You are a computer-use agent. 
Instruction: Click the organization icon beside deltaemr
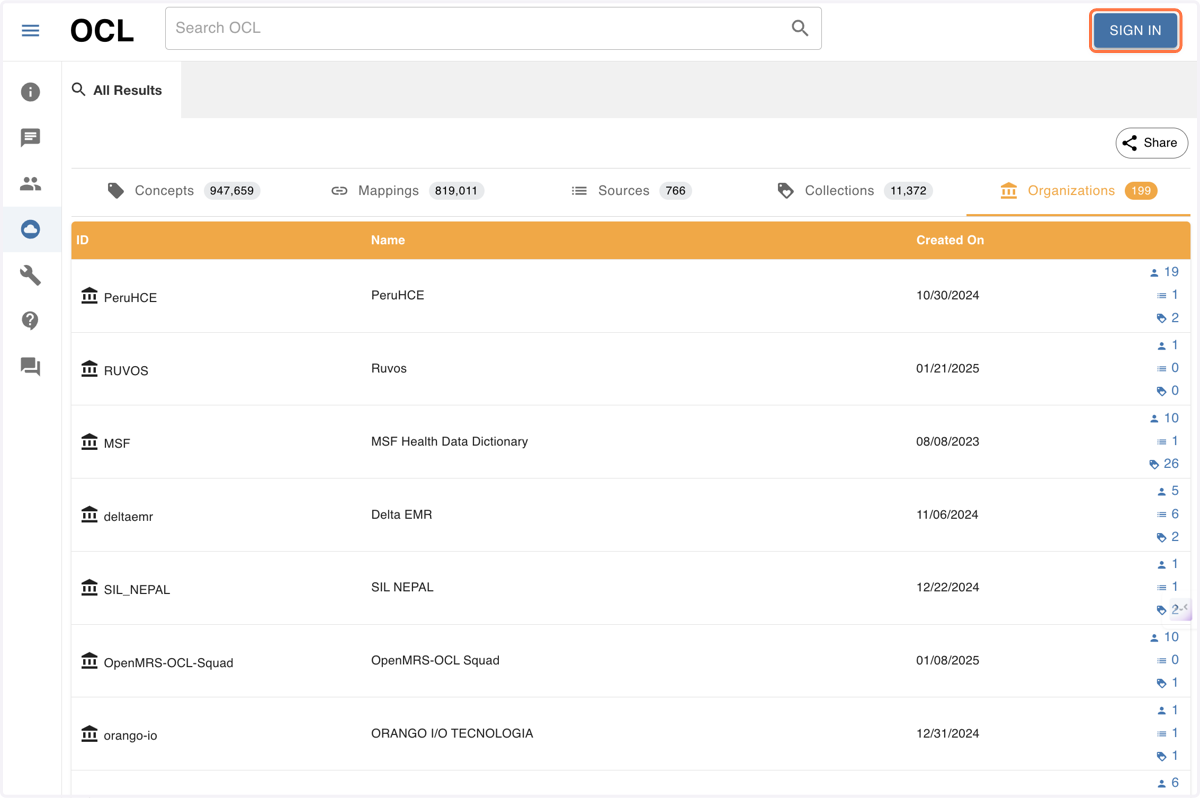coord(89,515)
